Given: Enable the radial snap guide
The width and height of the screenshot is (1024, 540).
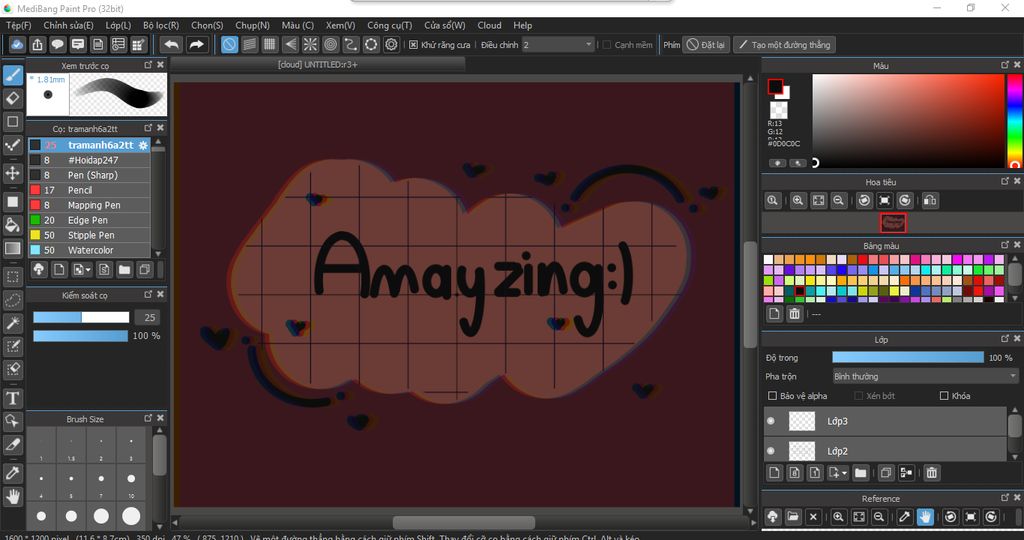Looking at the screenshot, I should 310,44.
